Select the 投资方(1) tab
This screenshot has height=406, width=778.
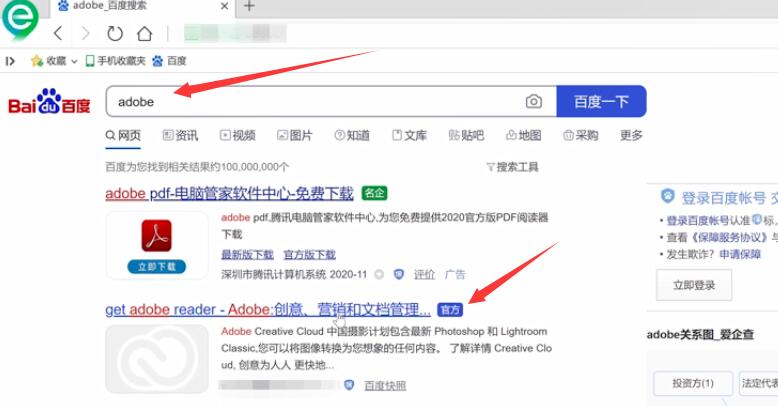pyautogui.click(x=693, y=383)
